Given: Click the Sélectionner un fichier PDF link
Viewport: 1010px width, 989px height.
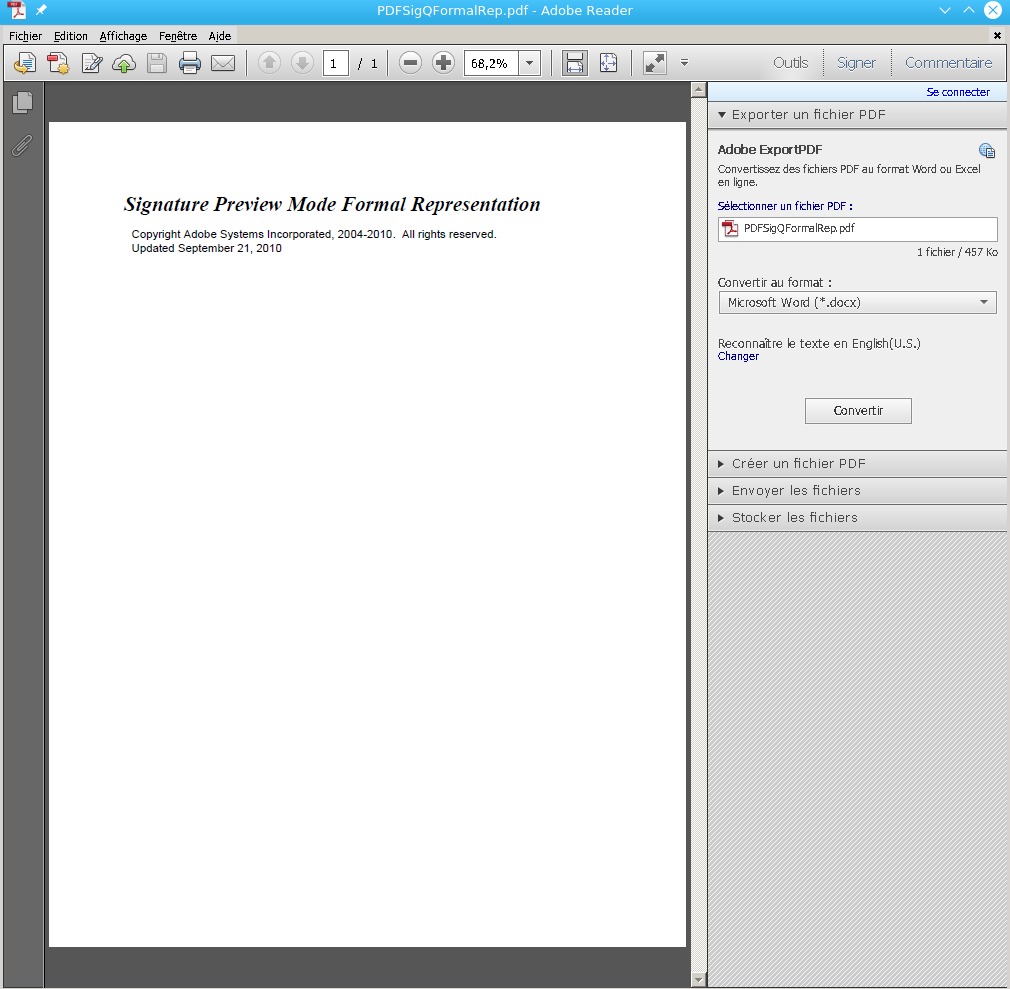Looking at the screenshot, I should click(785, 206).
